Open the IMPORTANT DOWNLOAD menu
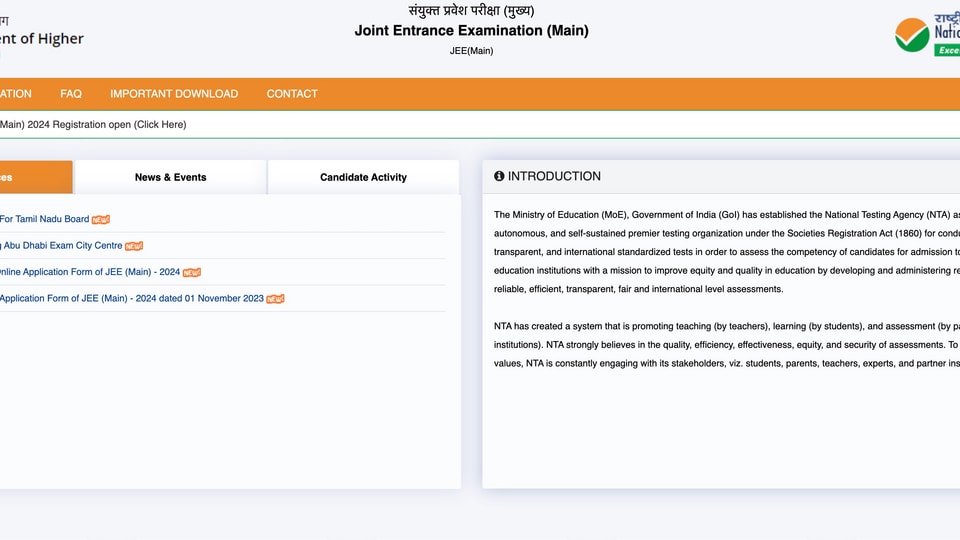 pos(174,94)
